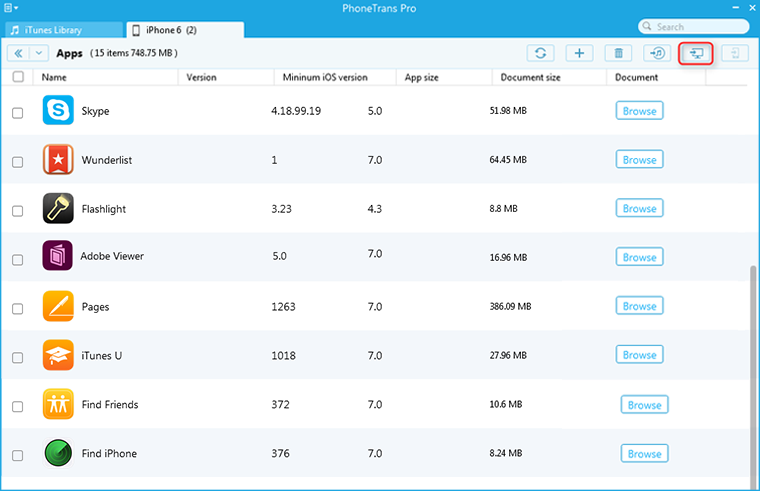Click the Add (plus) icon
Image resolution: width=760 pixels, height=491 pixels.
pyautogui.click(x=580, y=53)
